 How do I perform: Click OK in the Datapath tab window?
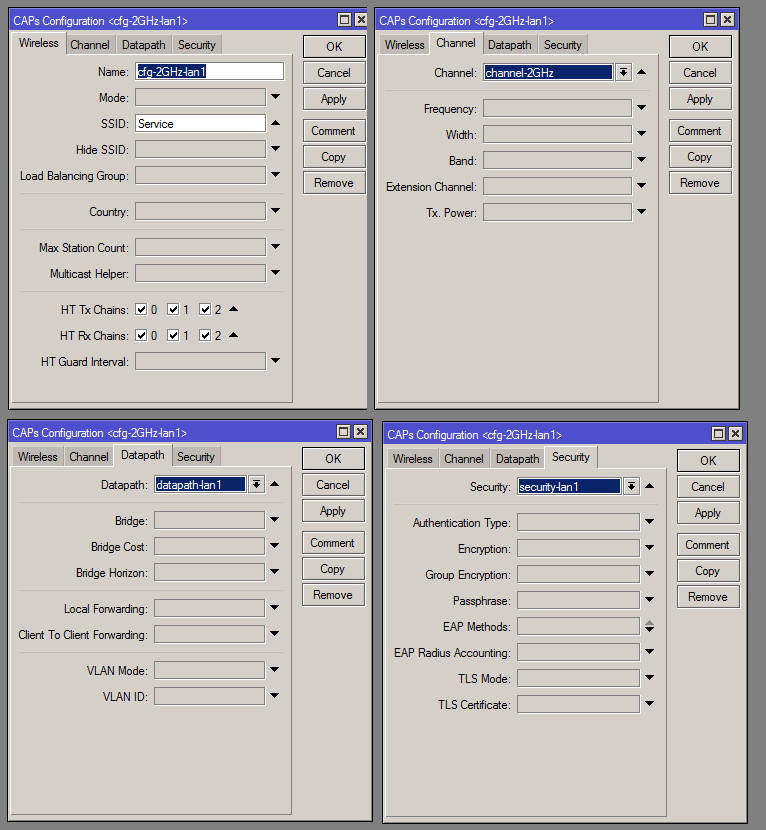(333, 458)
